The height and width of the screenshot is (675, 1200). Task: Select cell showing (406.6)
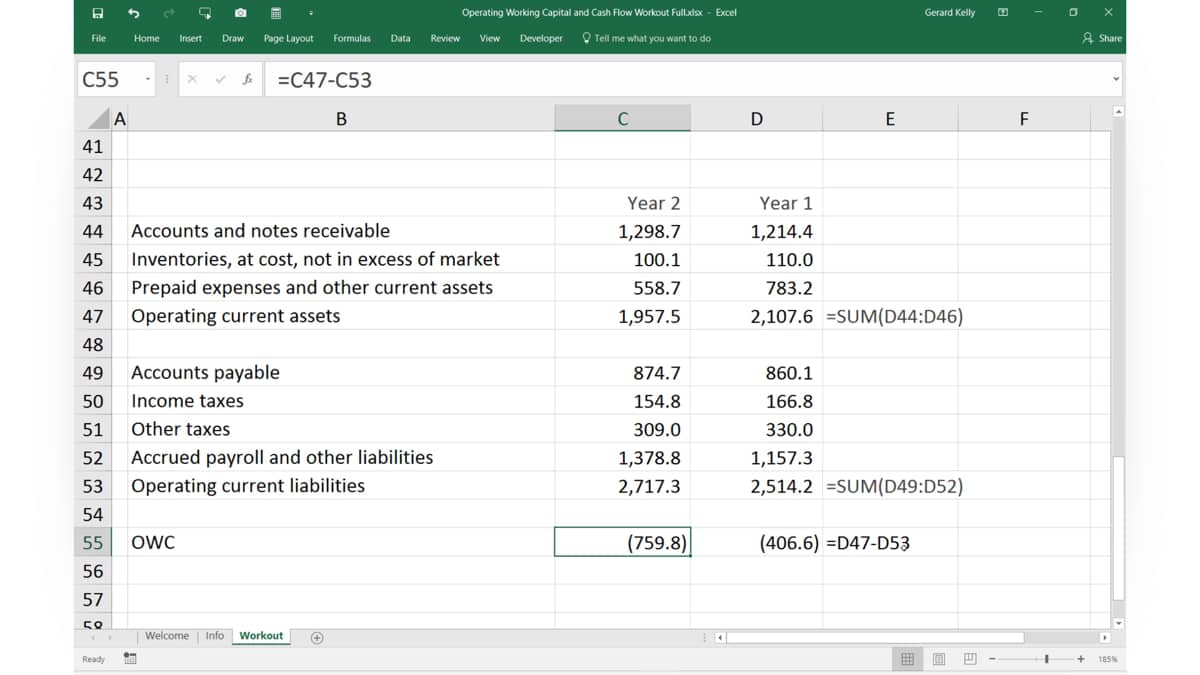[756, 543]
